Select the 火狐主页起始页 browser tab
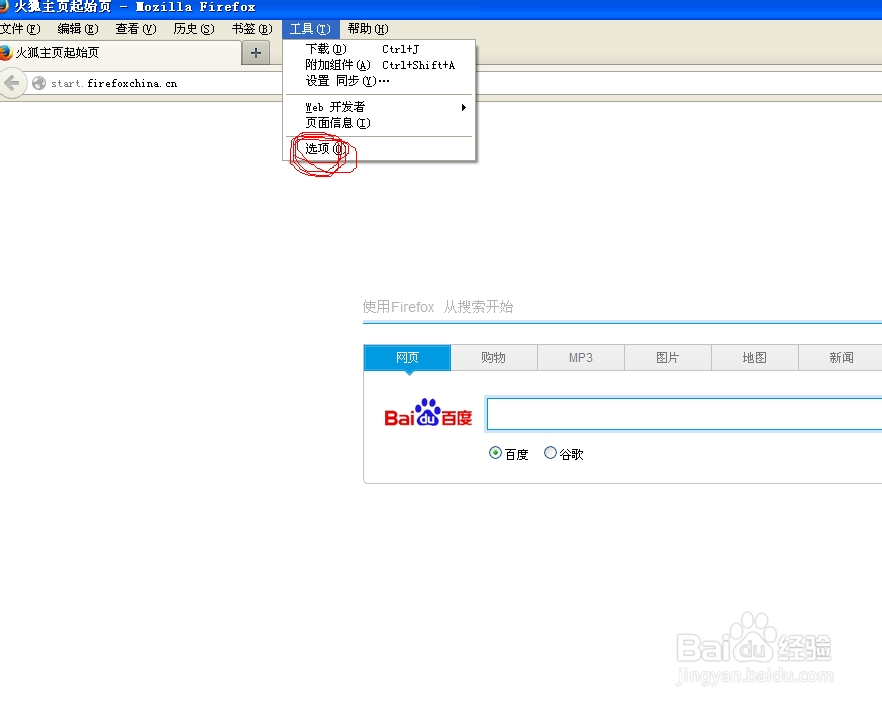Screen dimensions: 882x706 [x=120, y=53]
